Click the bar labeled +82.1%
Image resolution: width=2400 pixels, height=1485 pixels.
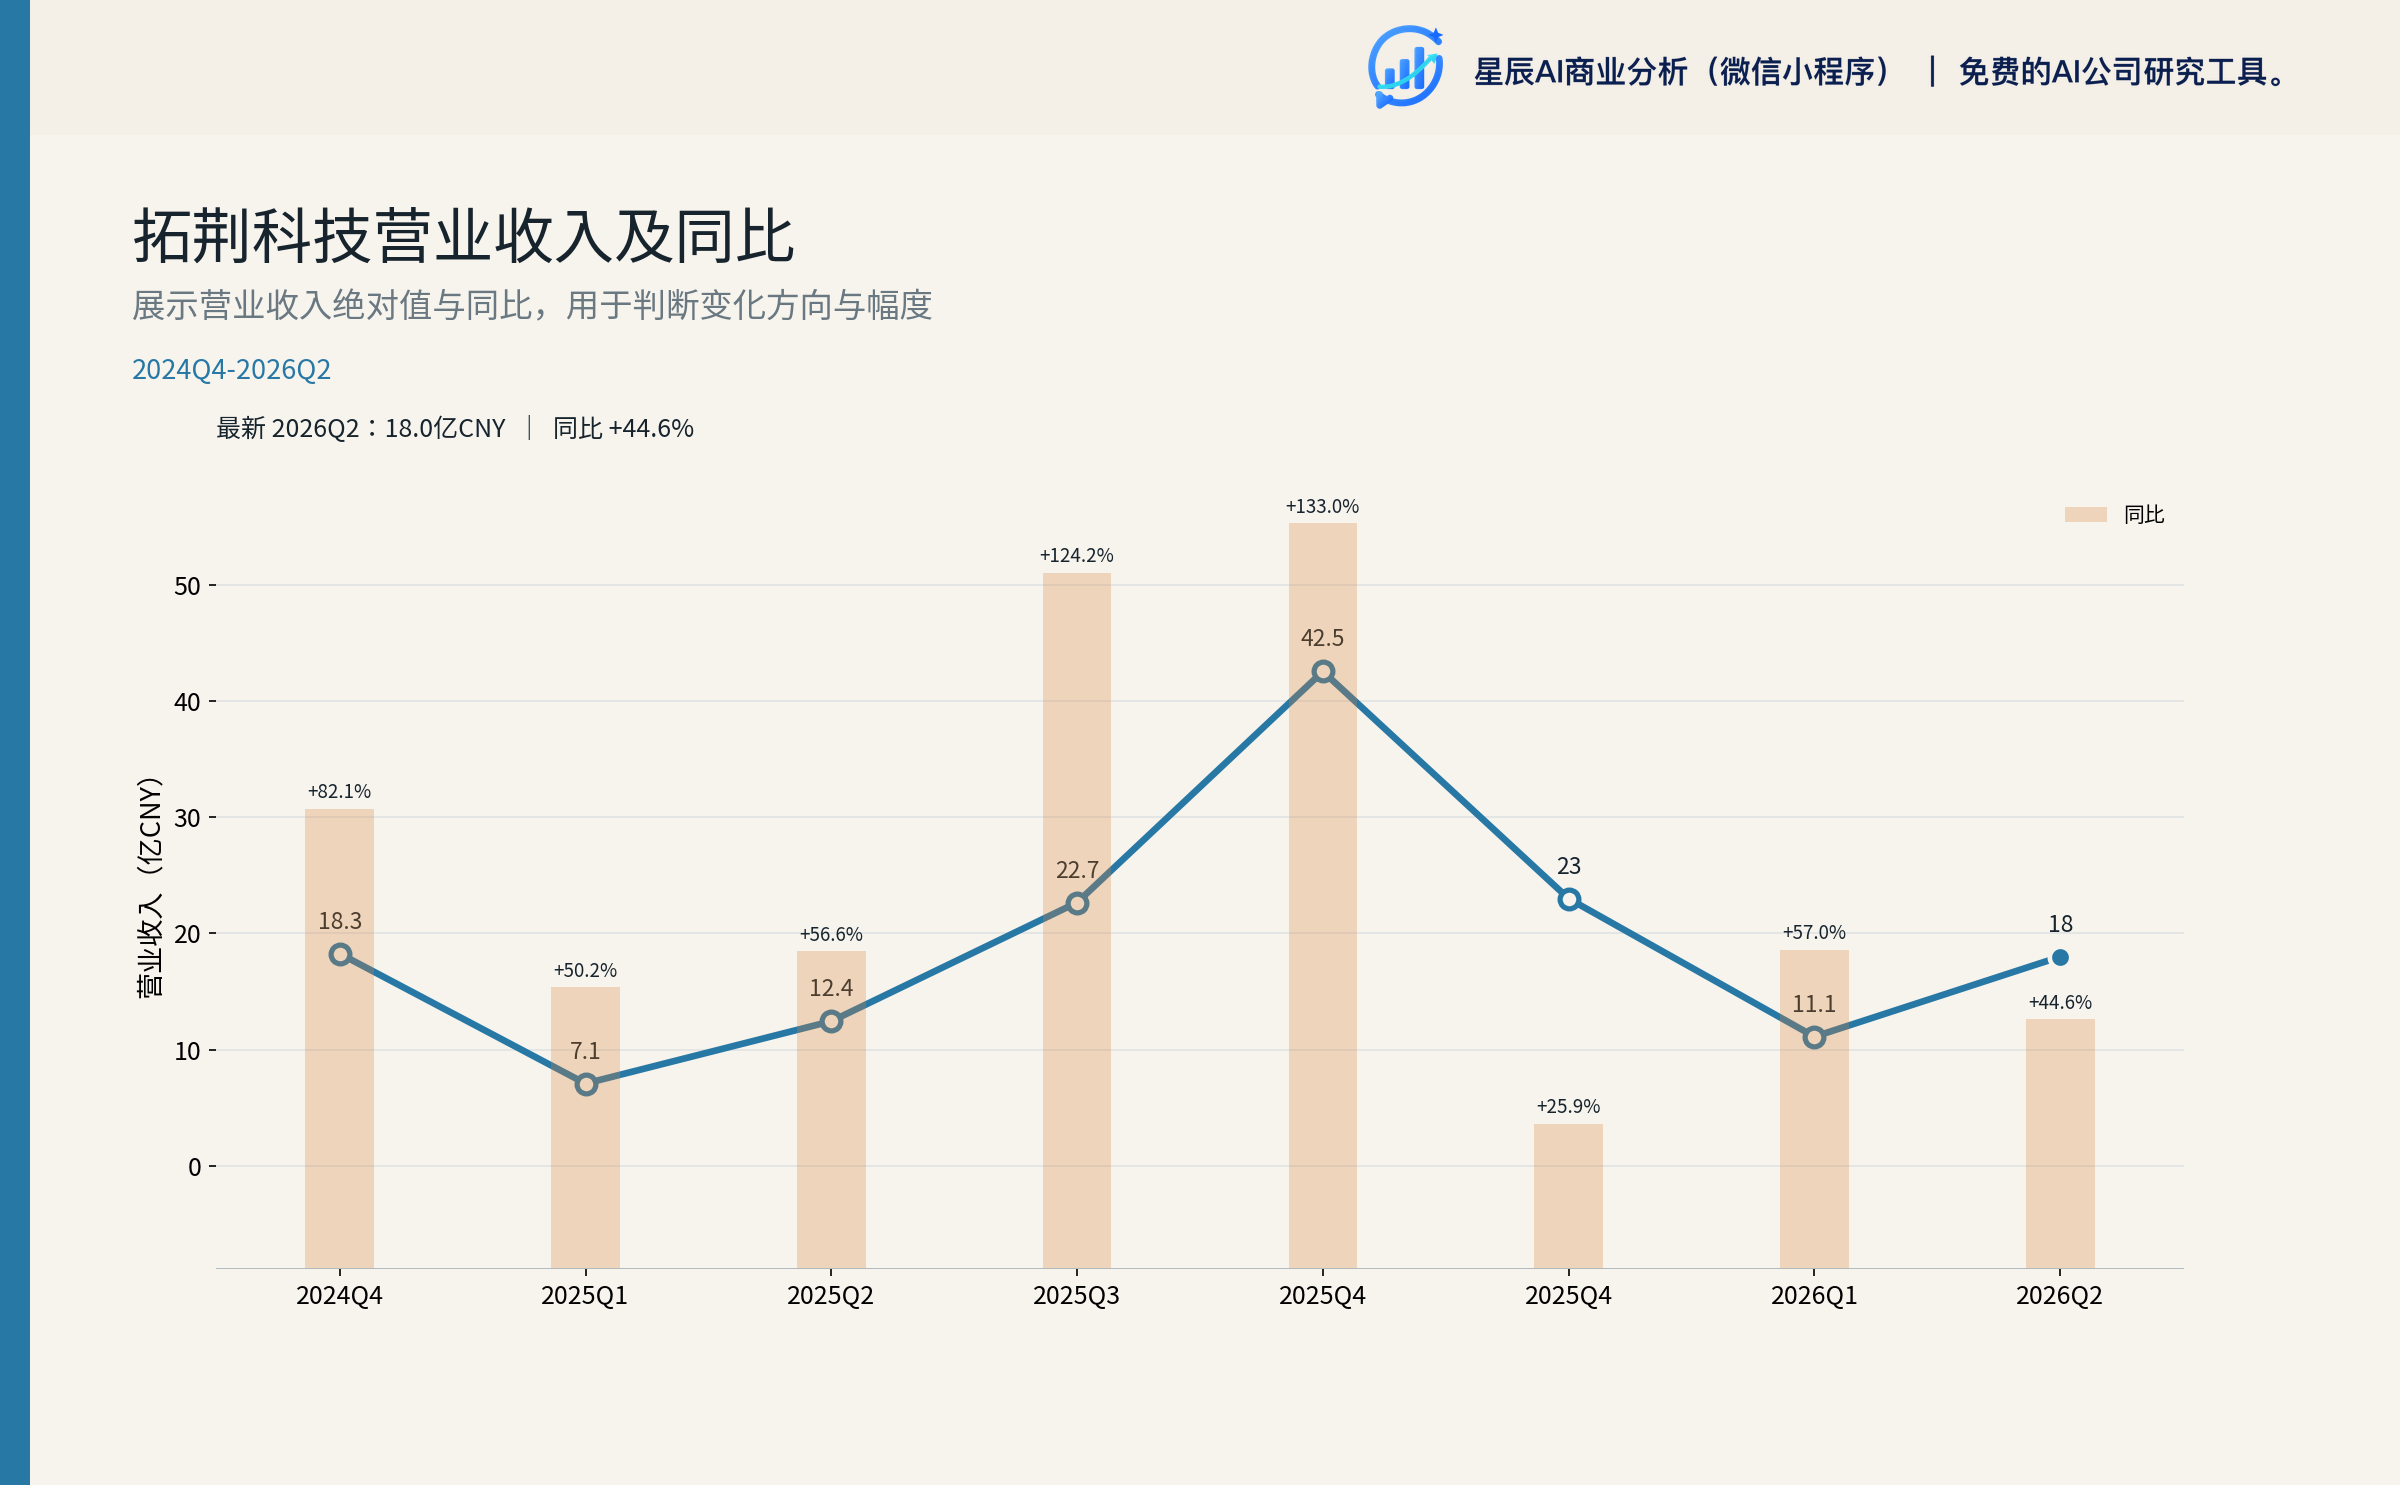coord(340,1038)
